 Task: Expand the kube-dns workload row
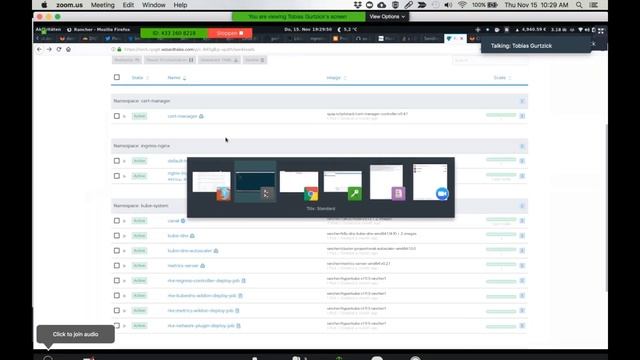tap(124, 236)
